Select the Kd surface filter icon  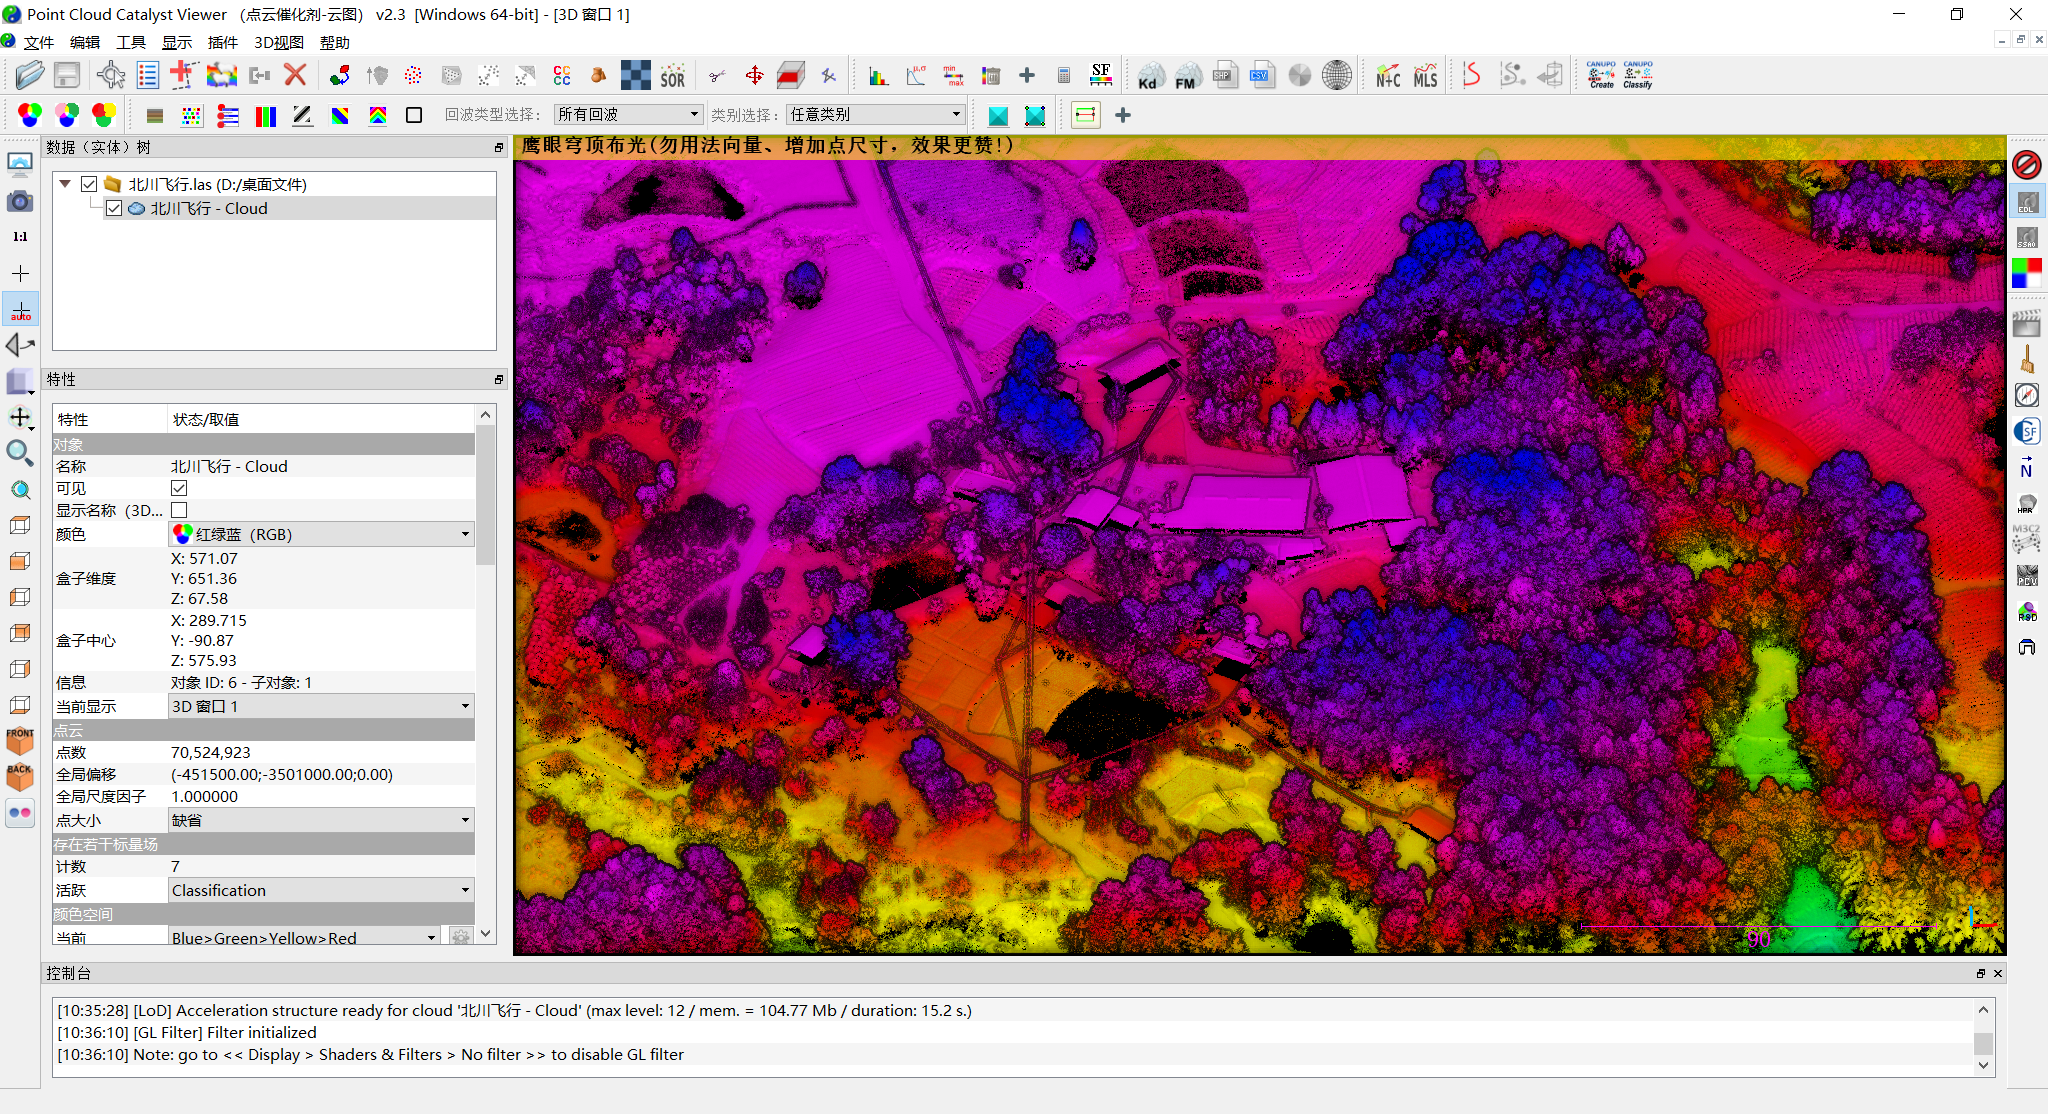(x=1148, y=78)
